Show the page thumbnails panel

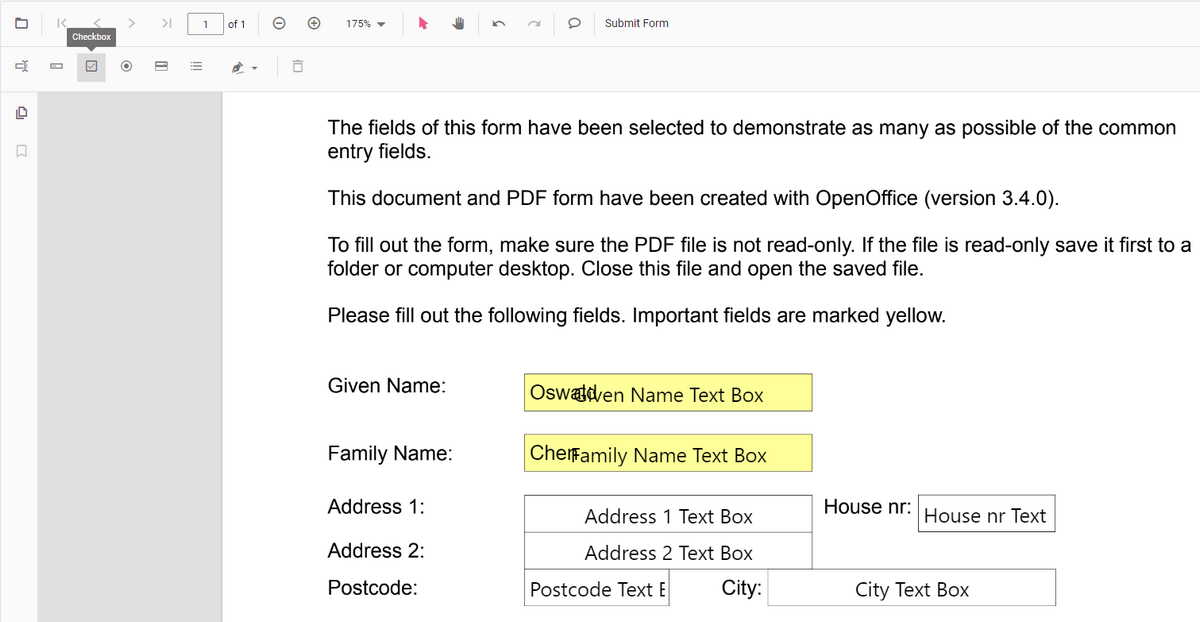(20, 113)
